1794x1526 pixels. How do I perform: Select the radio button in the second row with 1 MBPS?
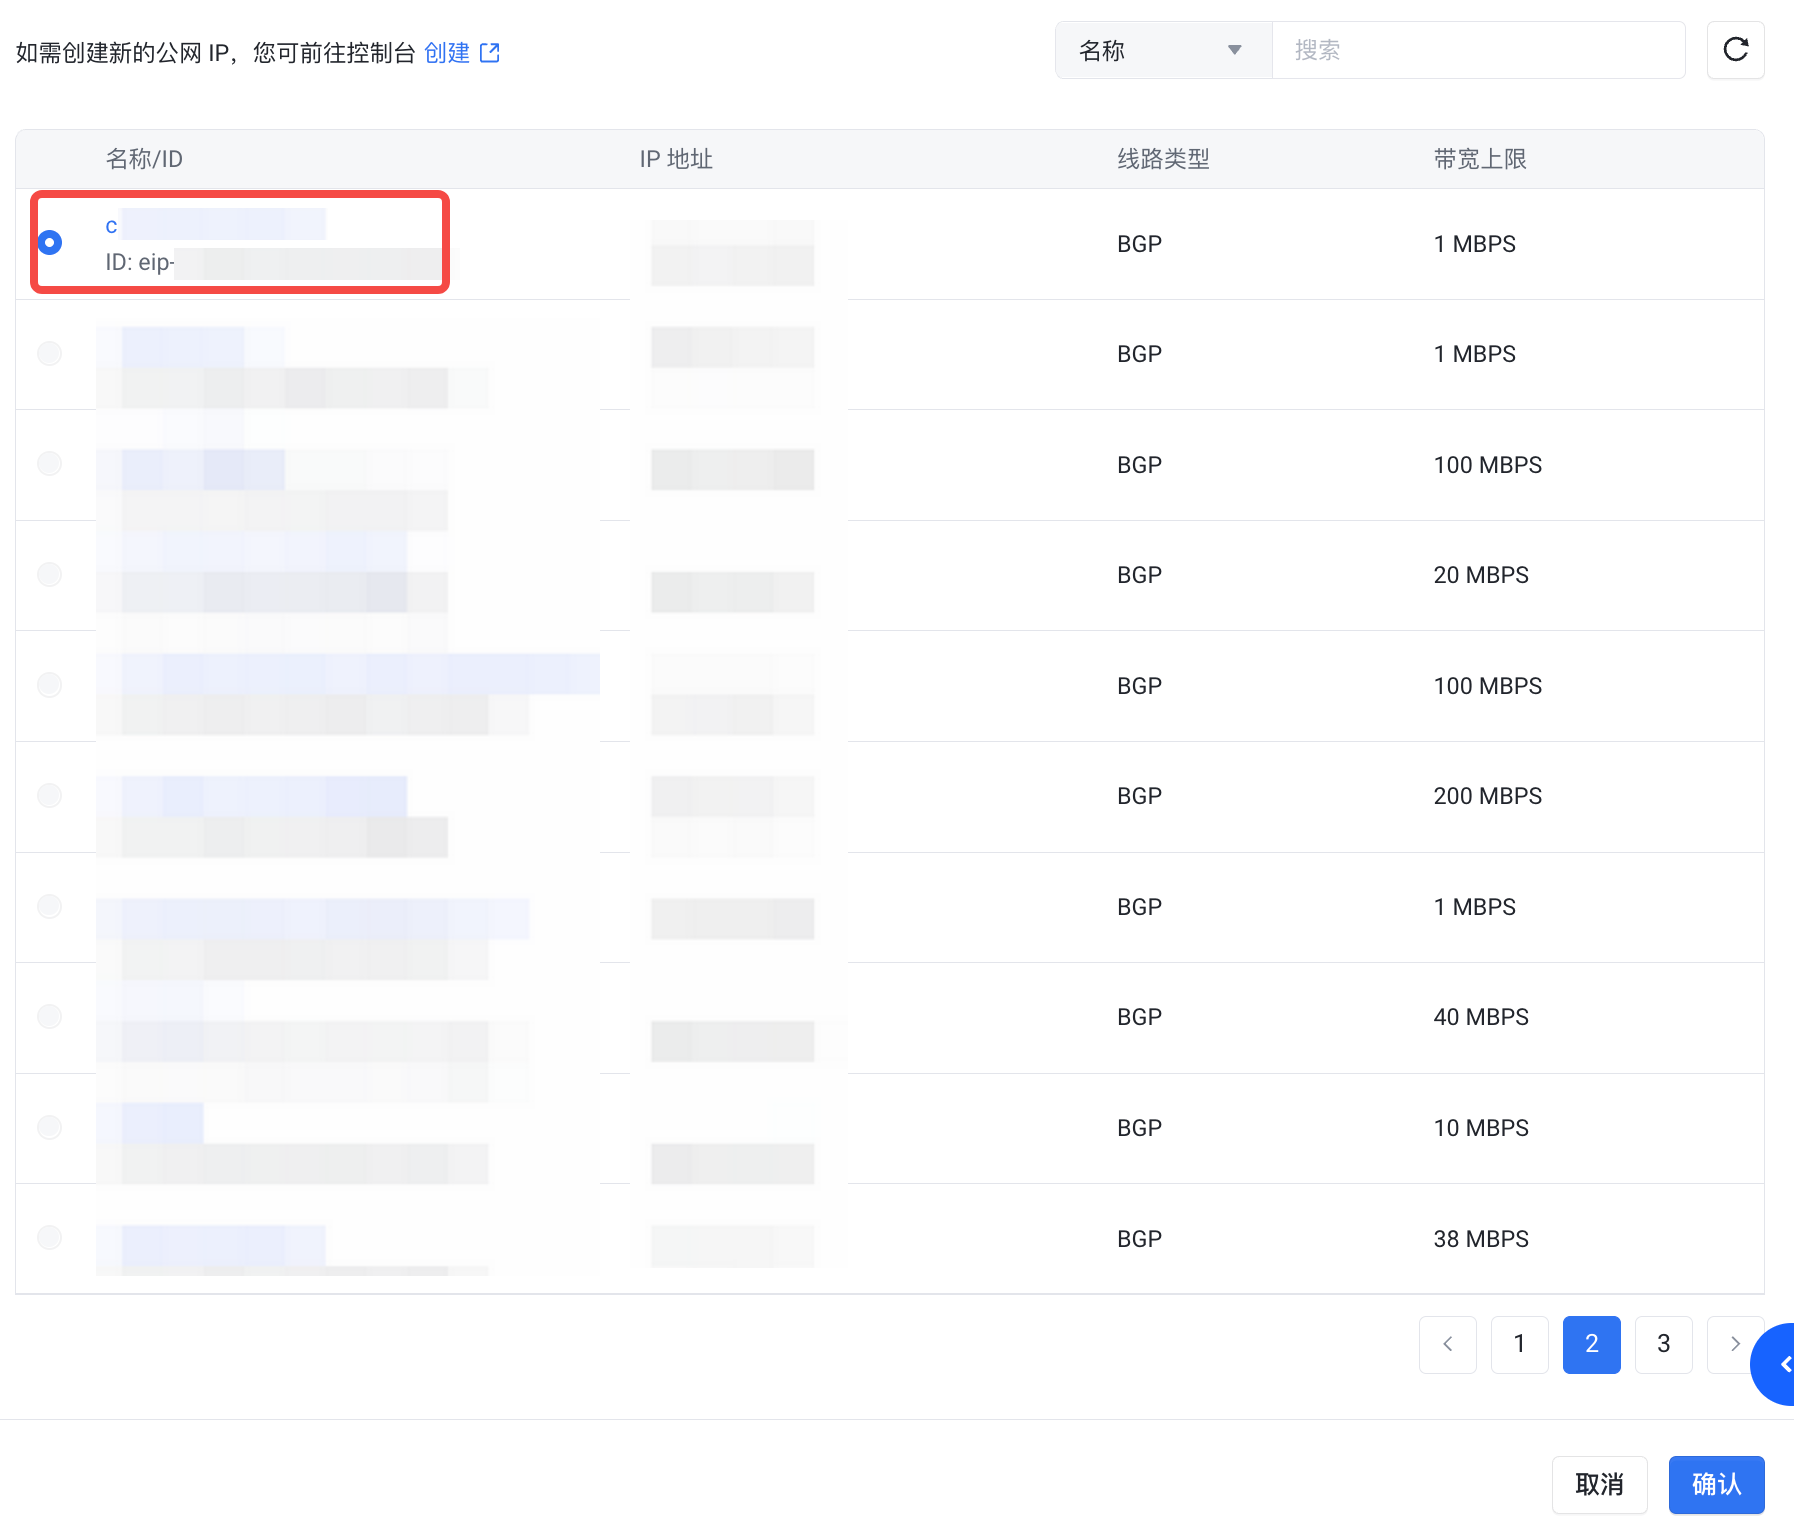click(x=50, y=353)
